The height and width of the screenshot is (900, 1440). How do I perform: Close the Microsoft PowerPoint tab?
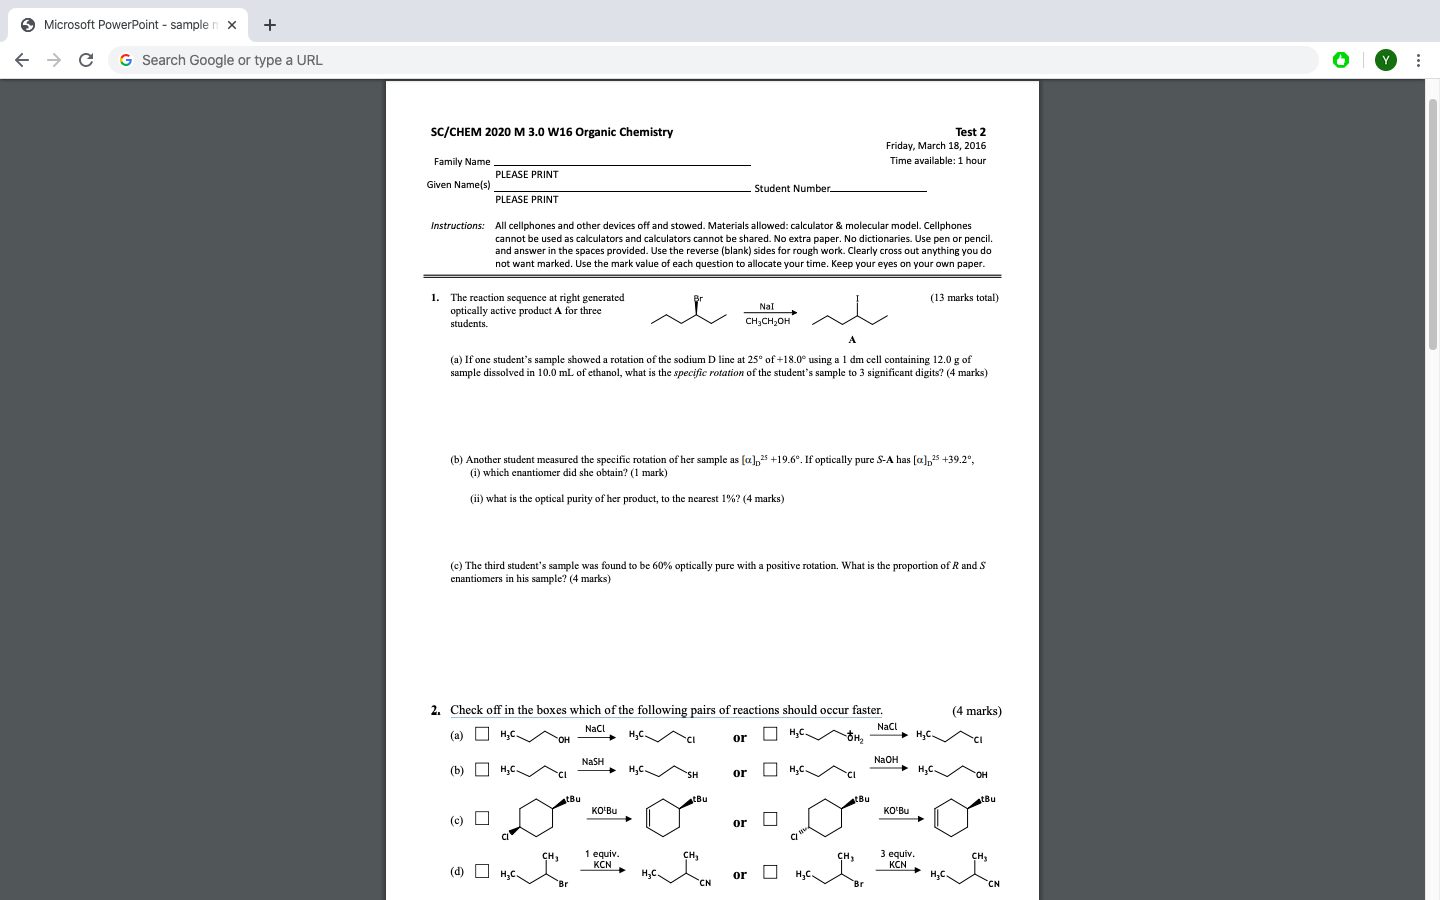click(232, 25)
